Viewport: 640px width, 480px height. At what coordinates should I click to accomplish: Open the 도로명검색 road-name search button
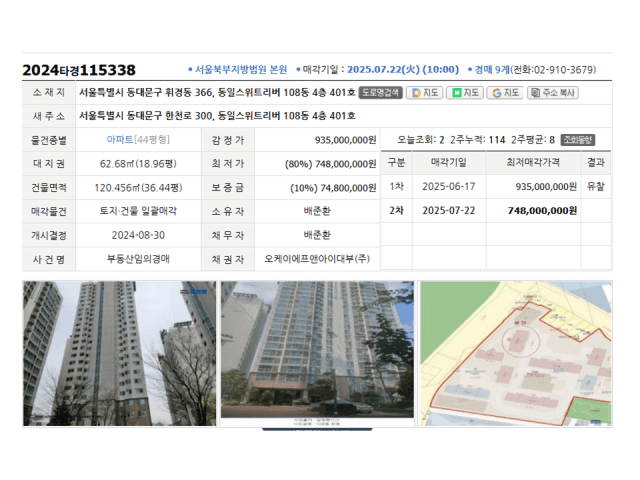380,93
